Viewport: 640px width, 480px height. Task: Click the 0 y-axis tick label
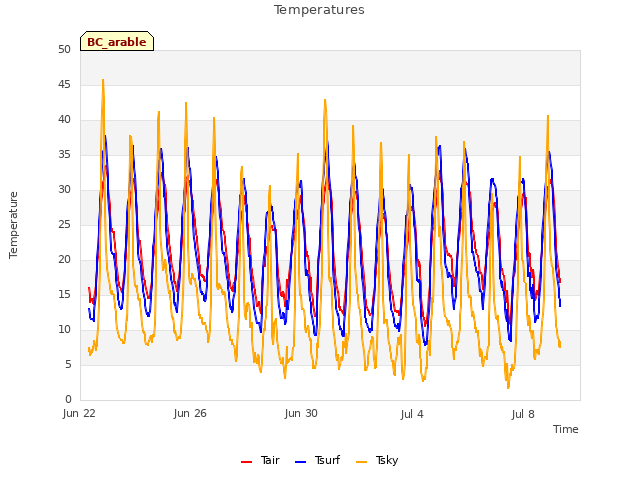click(68, 400)
